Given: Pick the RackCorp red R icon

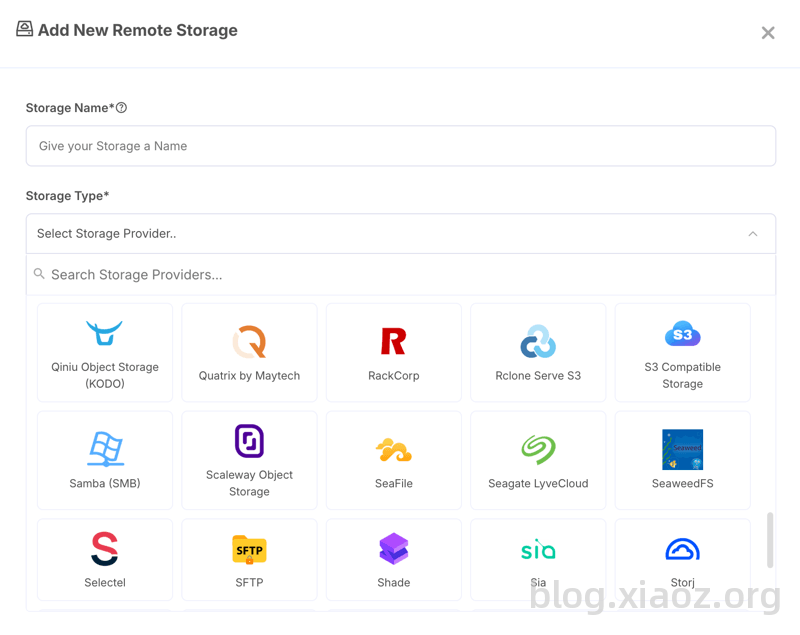Looking at the screenshot, I should pos(393,341).
